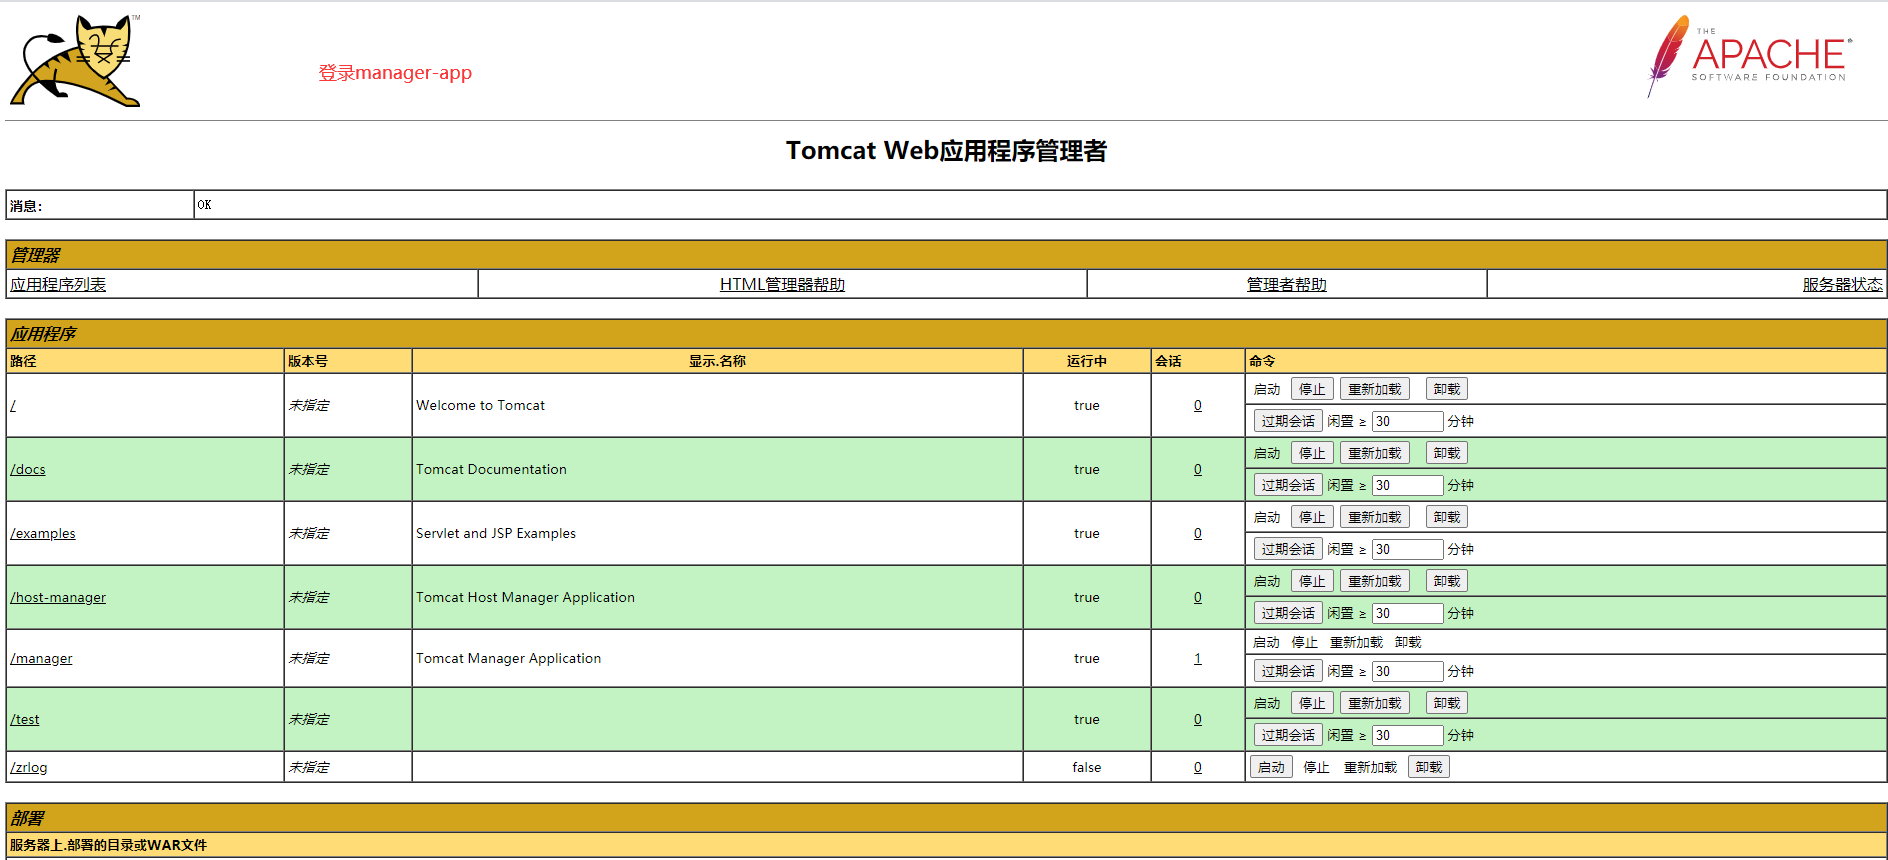Focus idle minutes field for /docs
This screenshot has height=860, width=1888.
(x=1407, y=485)
